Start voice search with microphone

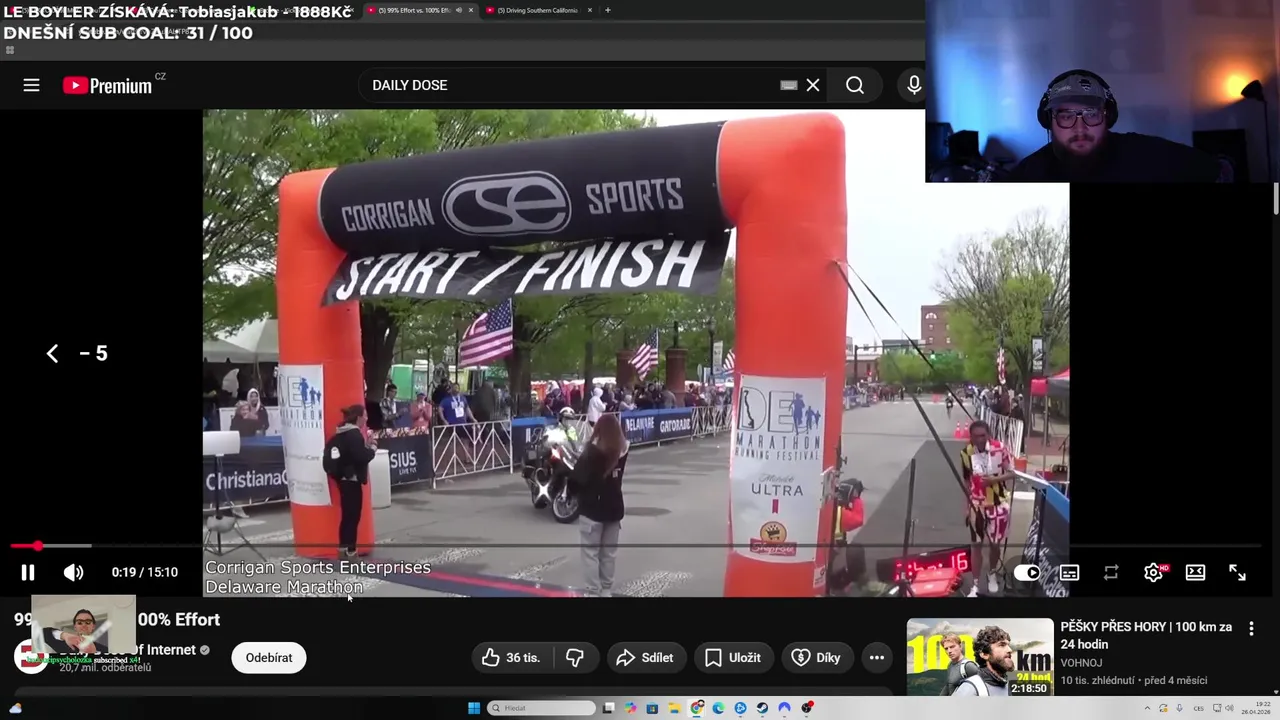[914, 85]
